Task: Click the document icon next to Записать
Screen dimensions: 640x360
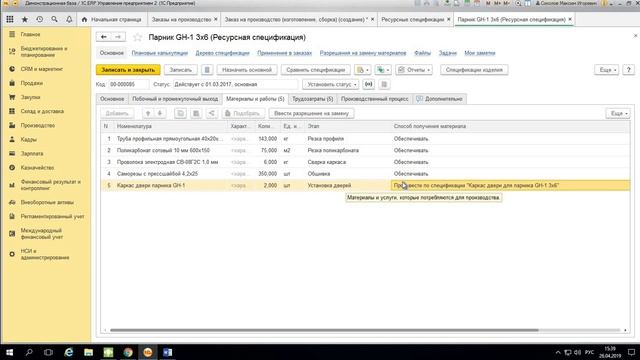Action: coord(207,70)
